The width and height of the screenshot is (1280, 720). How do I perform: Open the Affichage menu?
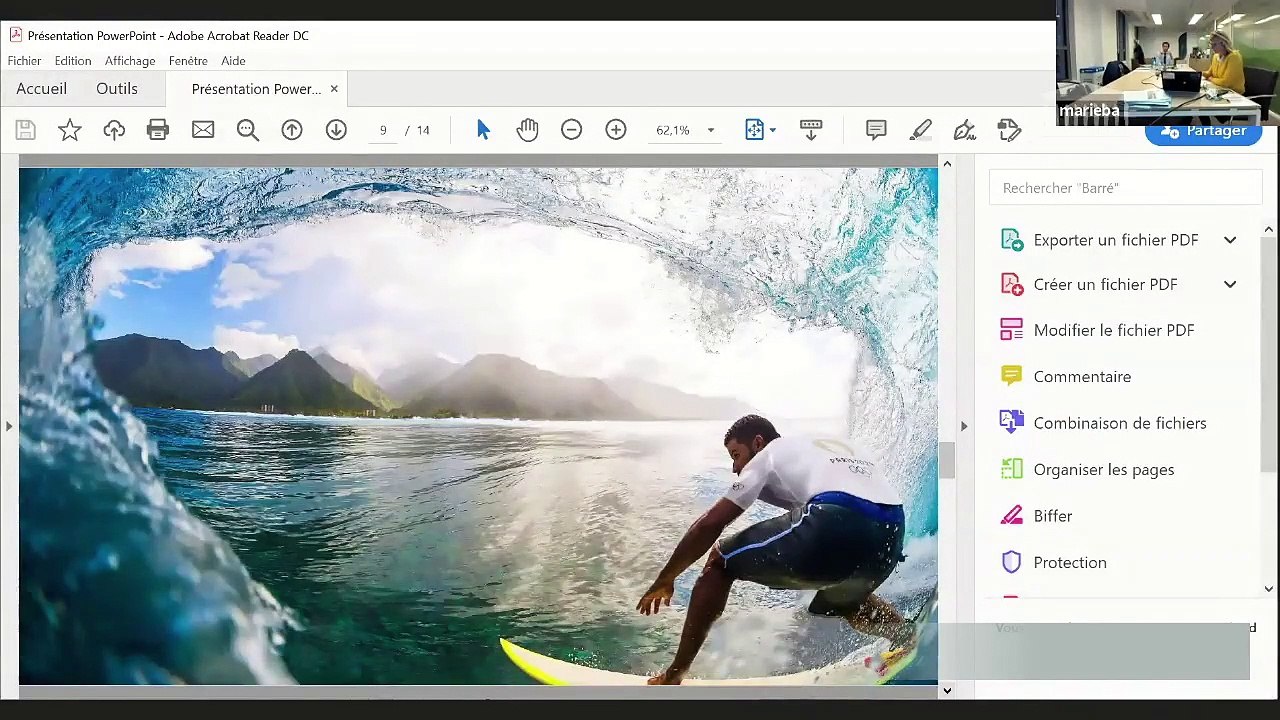pyautogui.click(x=130, y=61)
